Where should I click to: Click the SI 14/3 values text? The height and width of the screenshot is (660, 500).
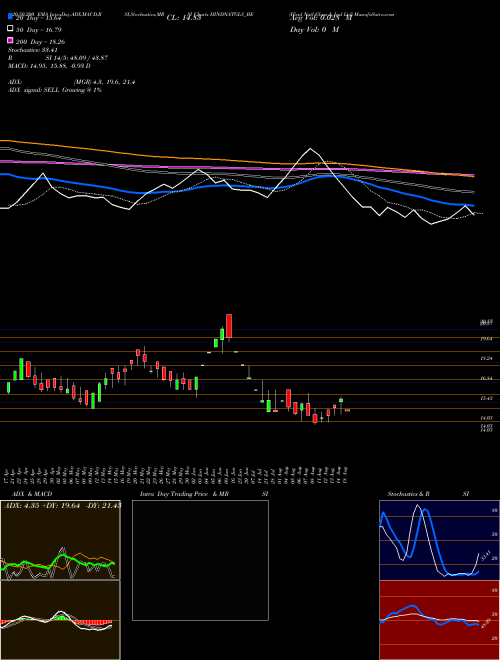[77, 58]
